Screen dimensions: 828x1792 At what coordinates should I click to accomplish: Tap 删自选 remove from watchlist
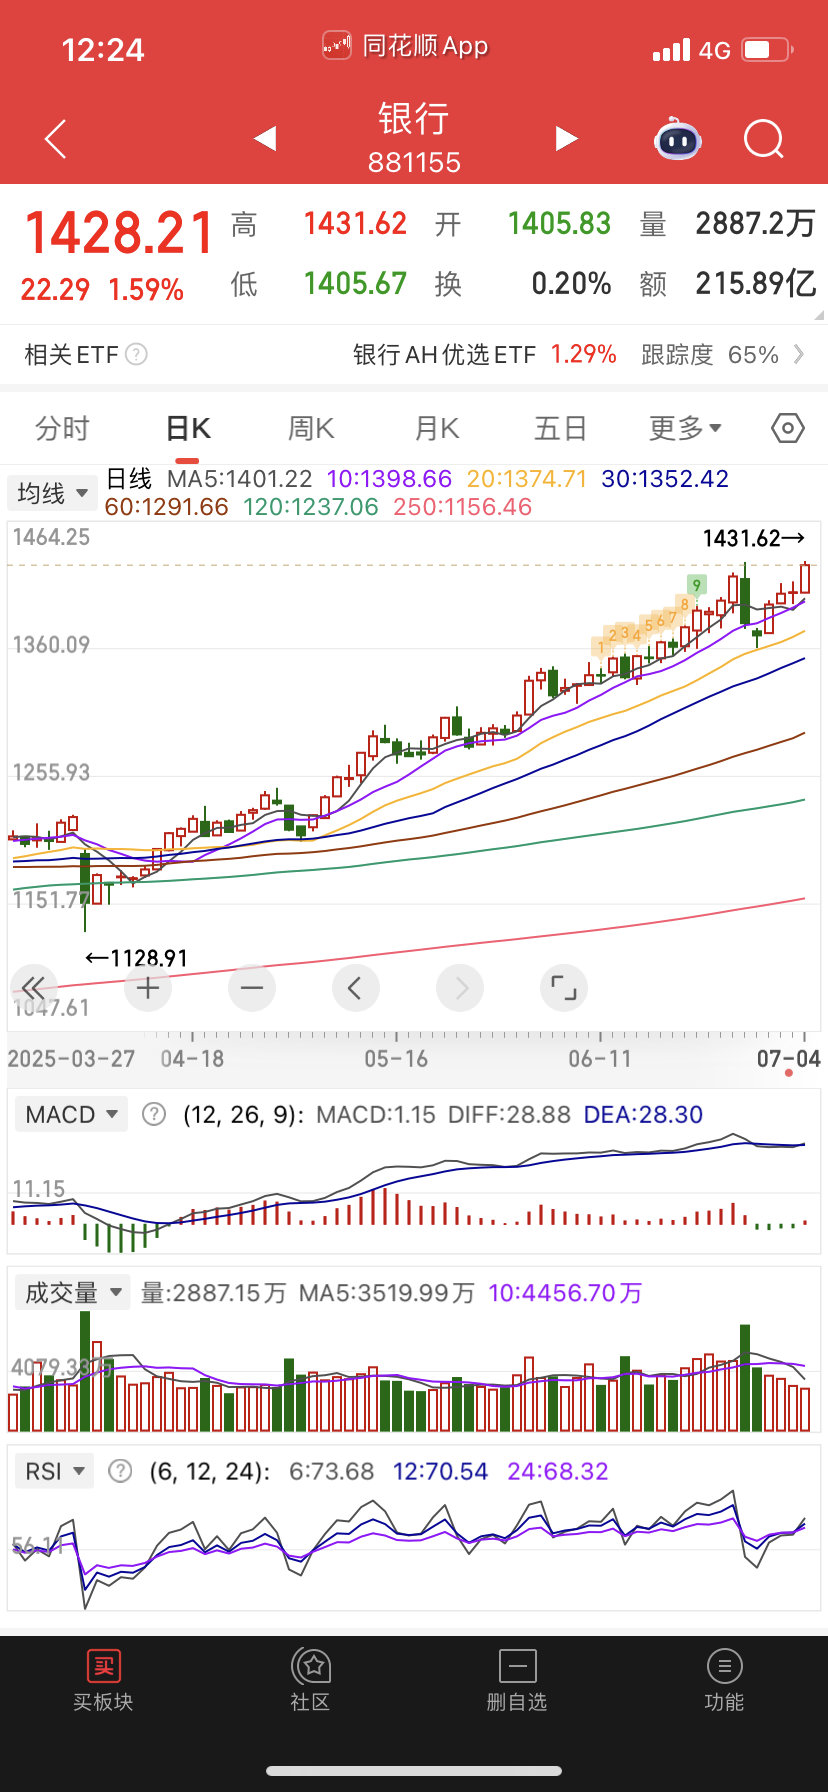click(x=517, y=1680)
